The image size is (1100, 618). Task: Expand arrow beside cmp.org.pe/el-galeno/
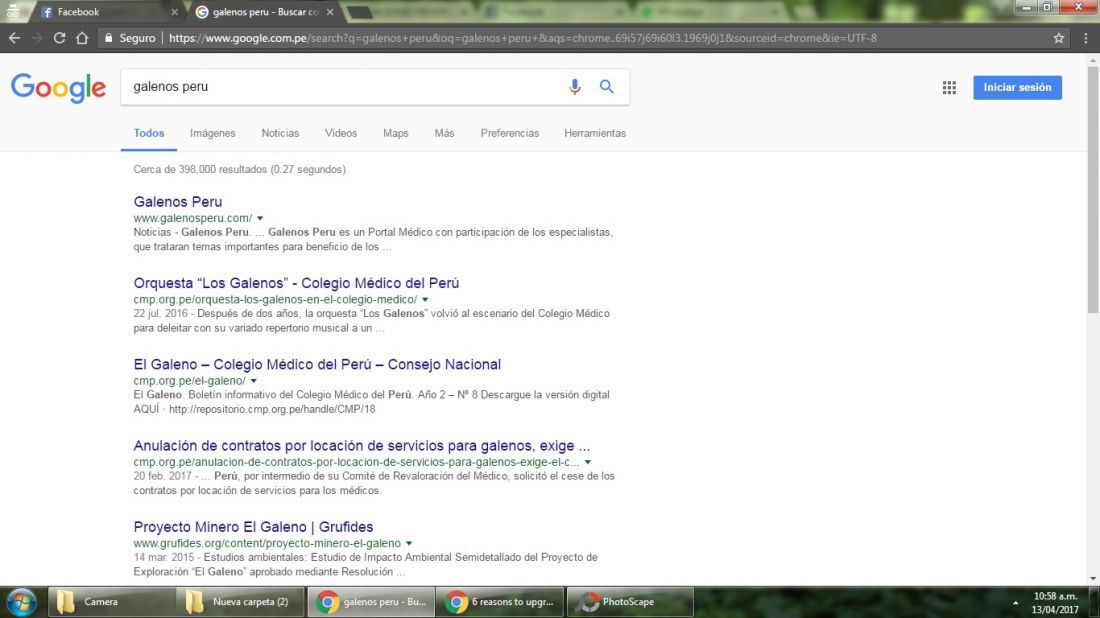[x=254, y=381]
